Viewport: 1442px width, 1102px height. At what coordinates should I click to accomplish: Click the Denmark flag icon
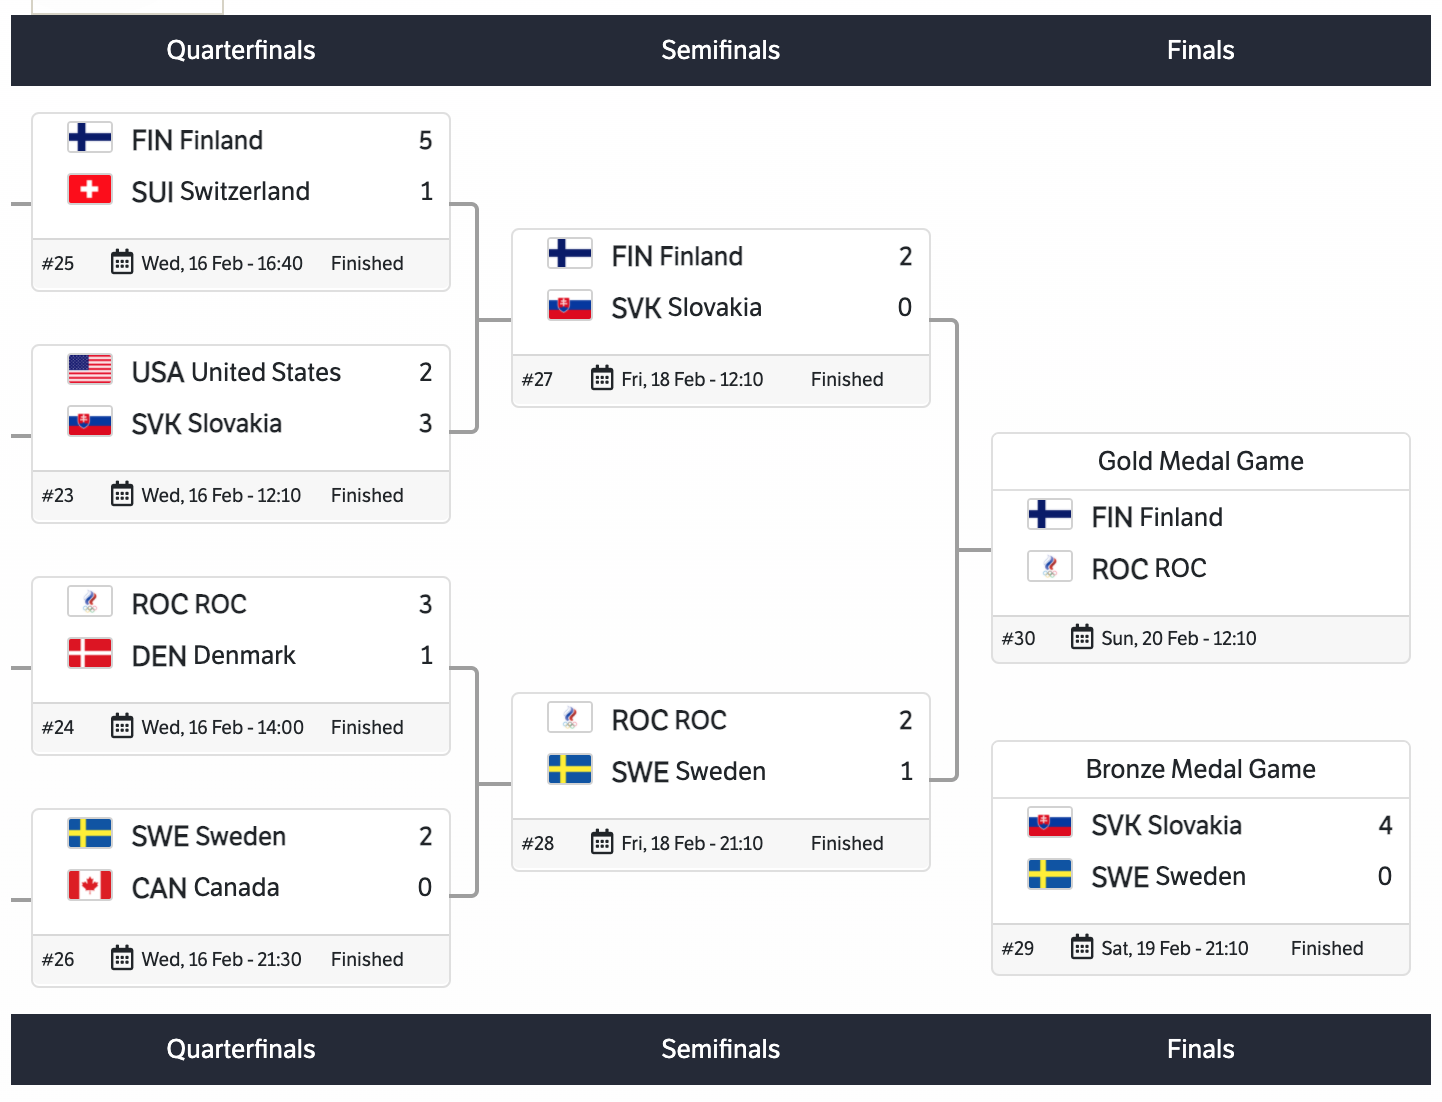coord(90,653)
